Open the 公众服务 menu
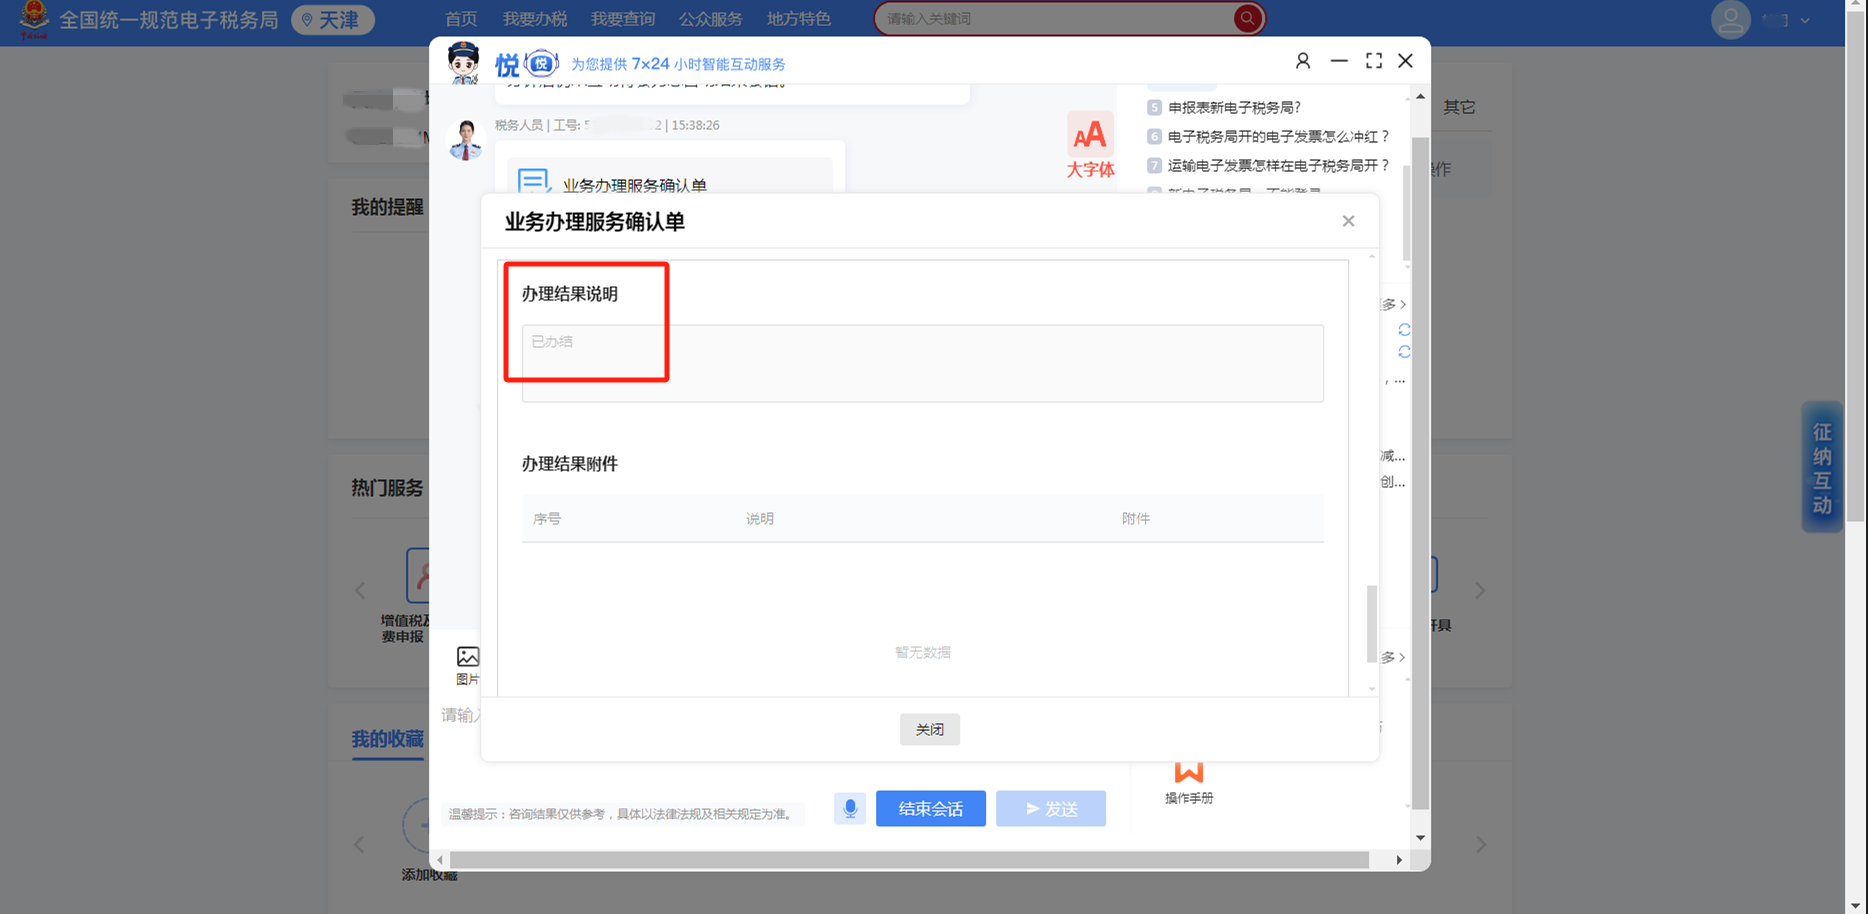 tap(710, 19)
